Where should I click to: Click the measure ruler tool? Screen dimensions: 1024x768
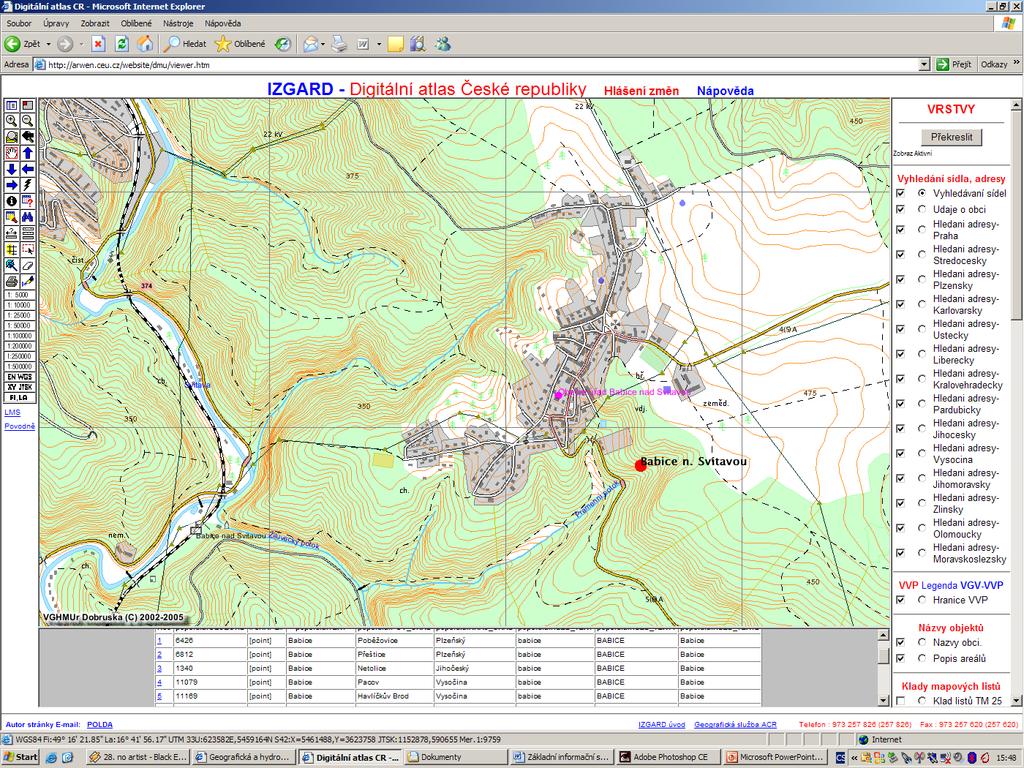(11, 233)
